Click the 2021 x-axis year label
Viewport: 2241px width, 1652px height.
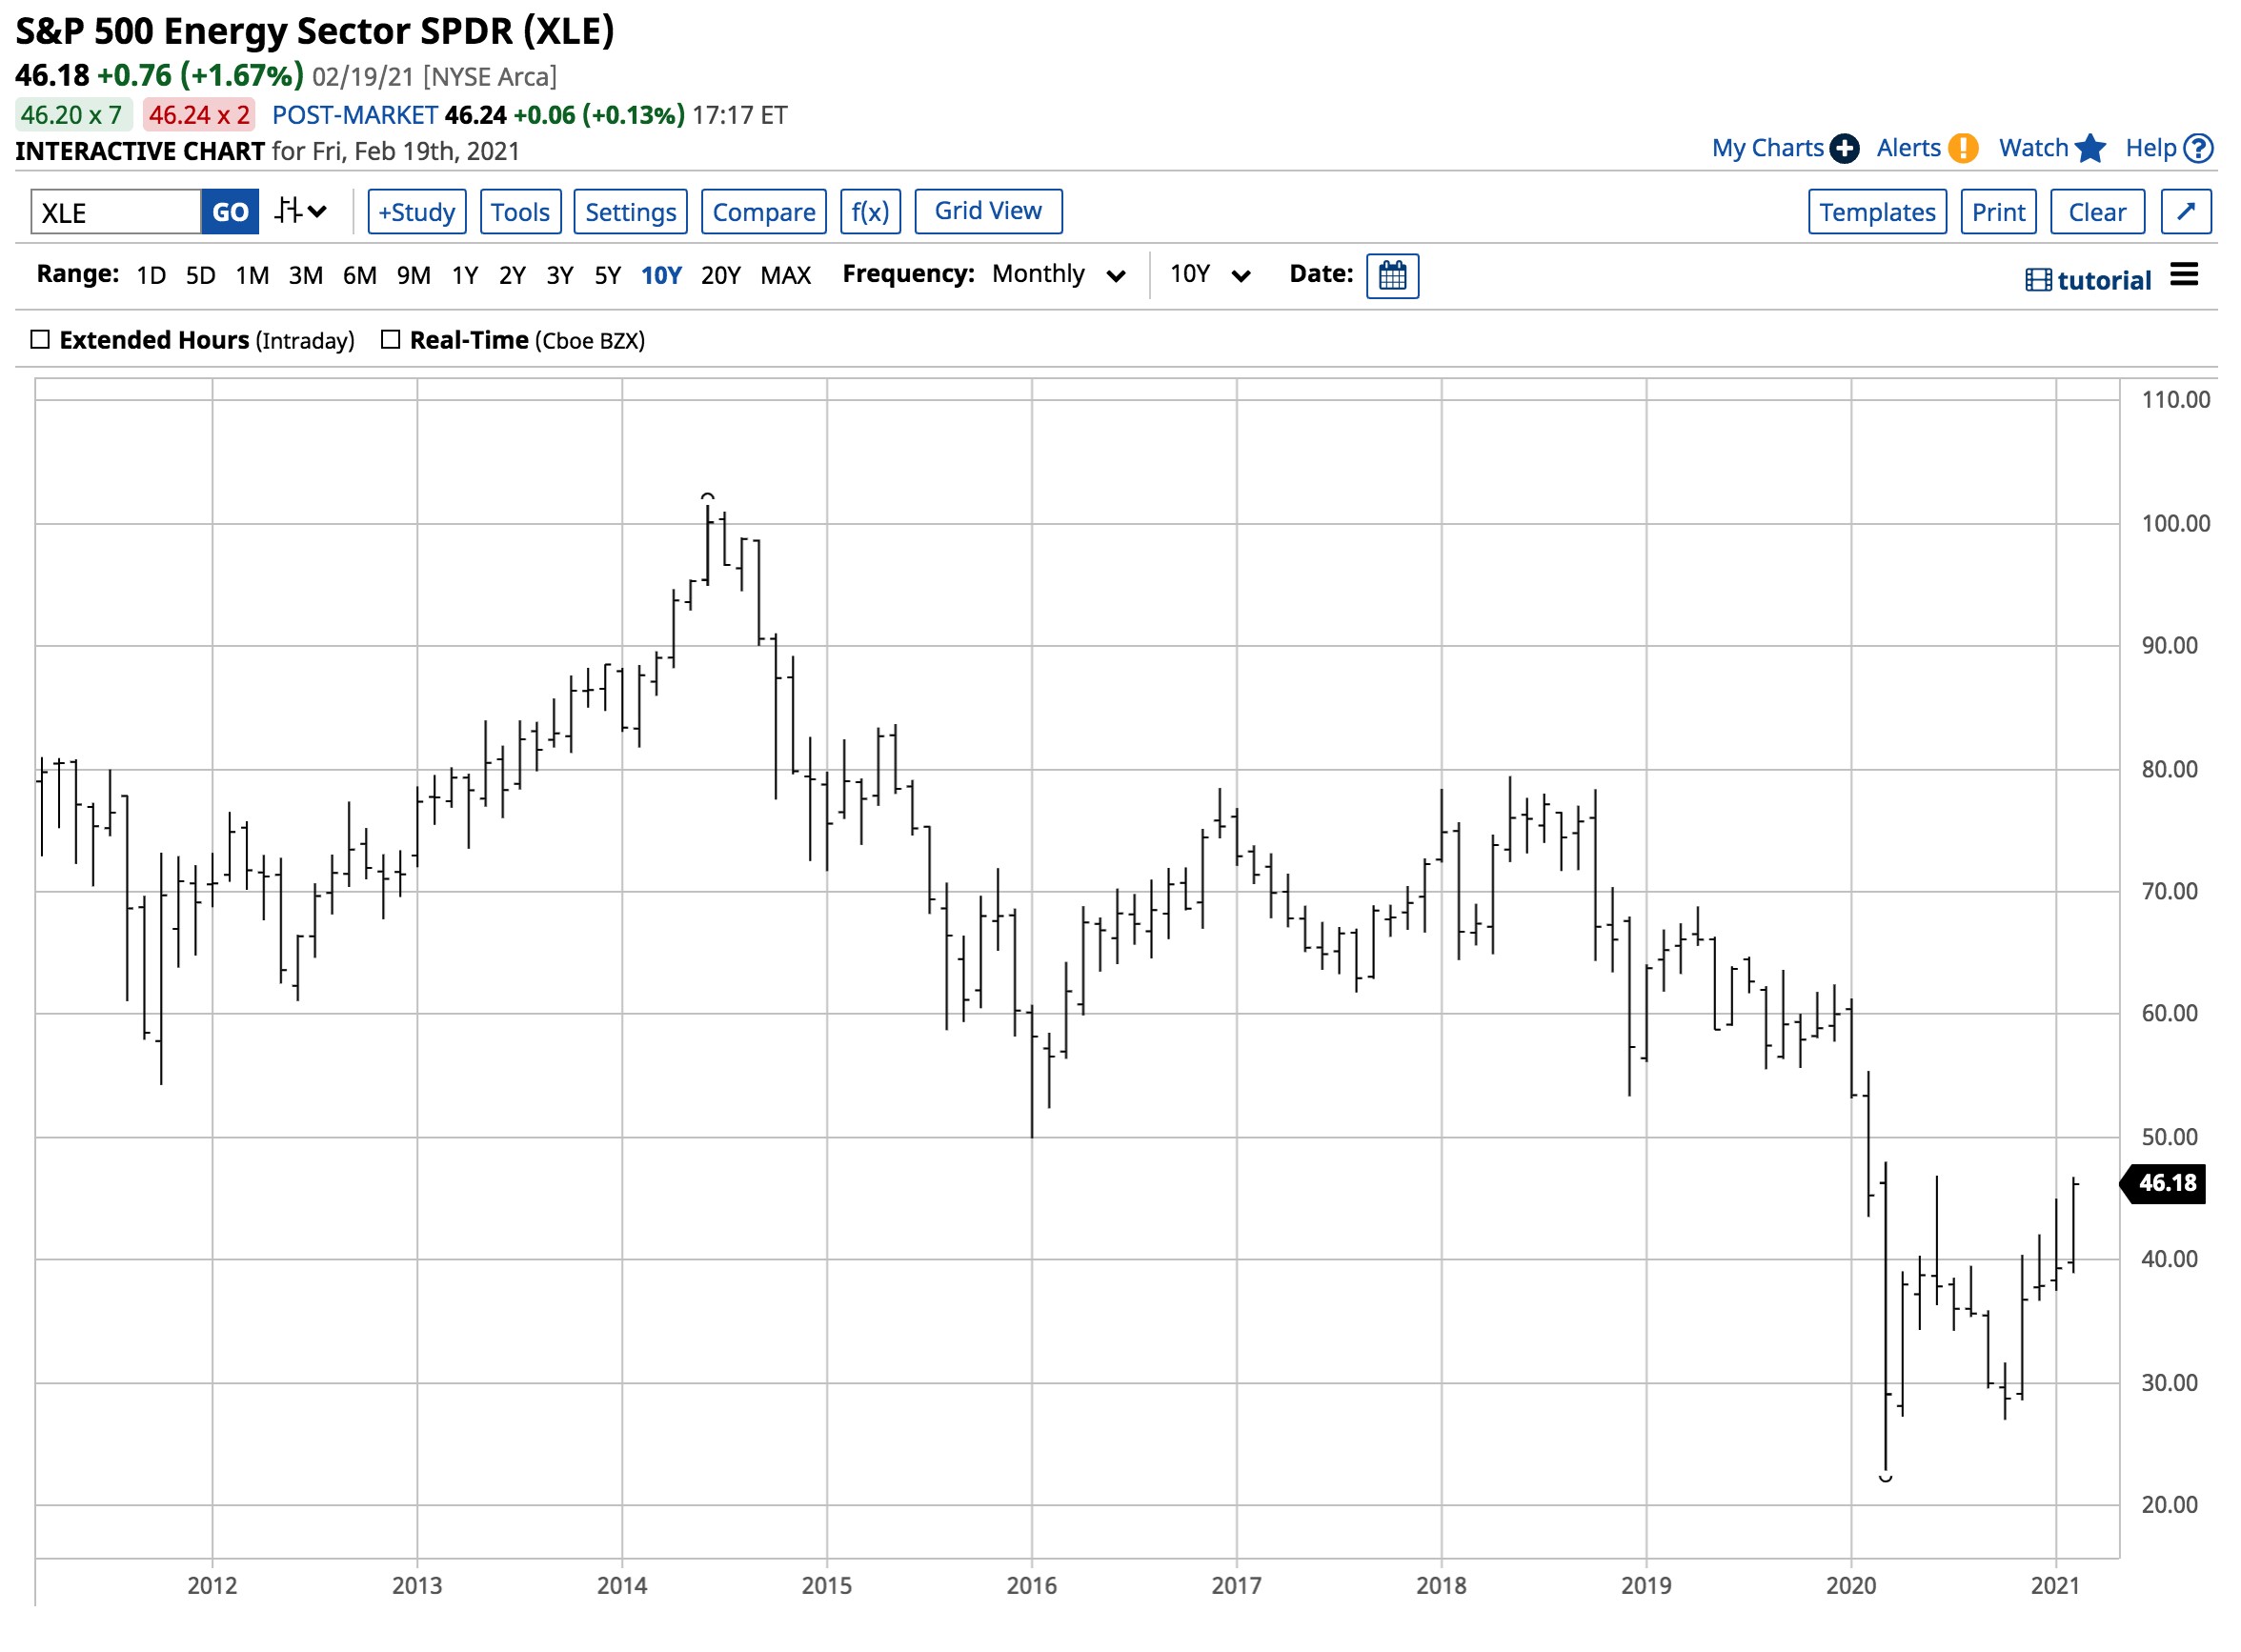point(2055,1585)
